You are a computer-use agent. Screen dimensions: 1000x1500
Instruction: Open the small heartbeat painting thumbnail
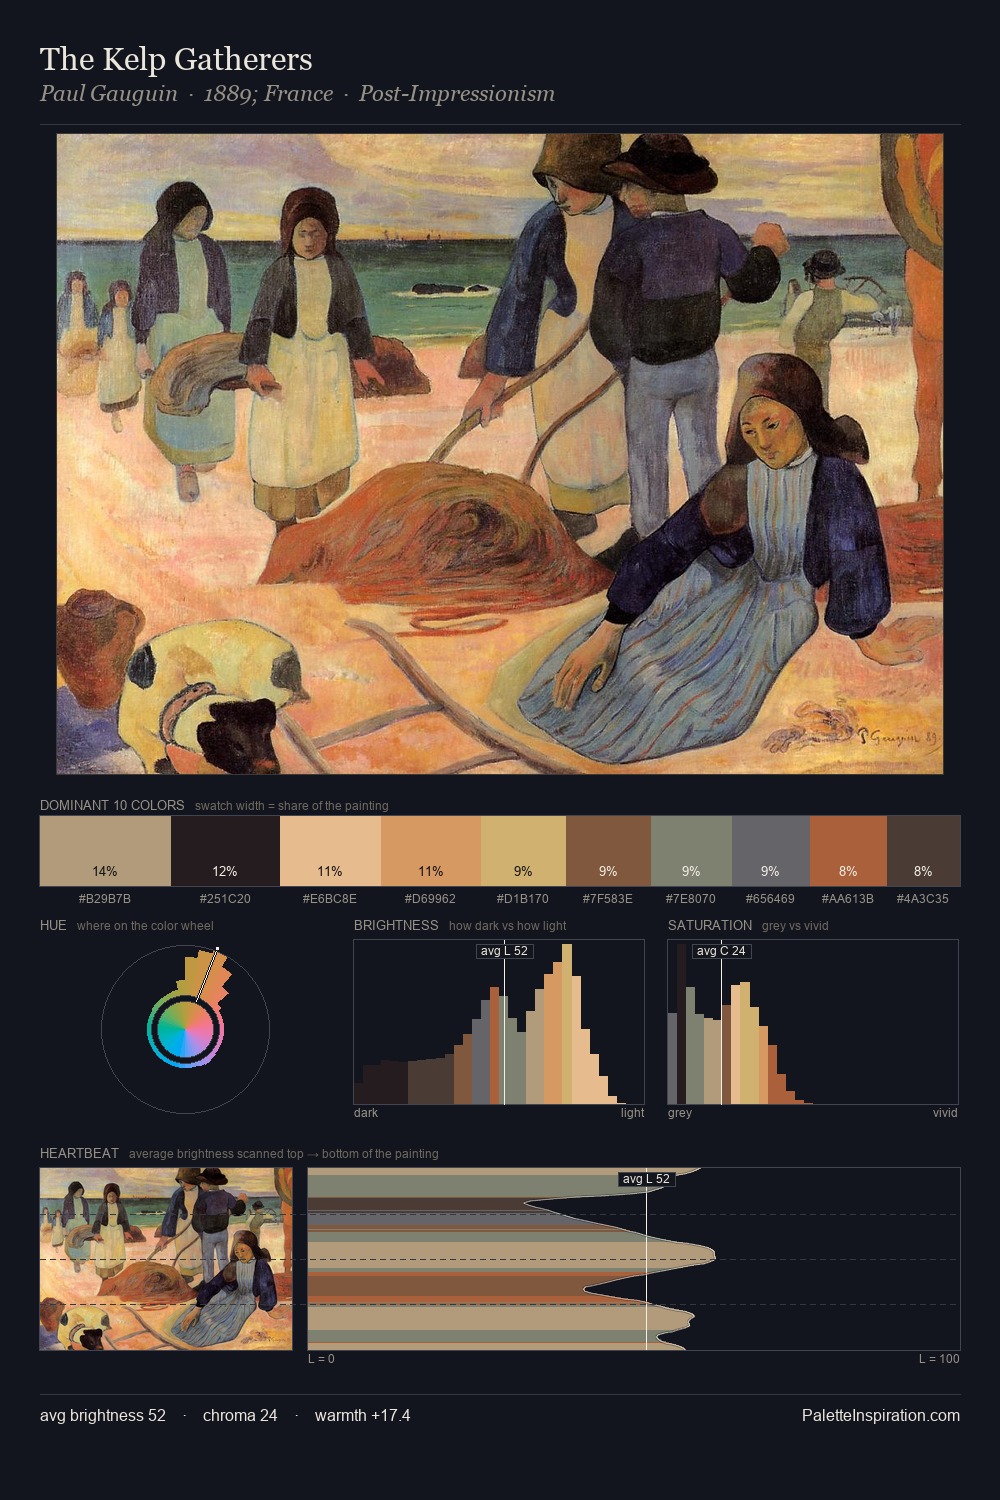[166, 1259]
